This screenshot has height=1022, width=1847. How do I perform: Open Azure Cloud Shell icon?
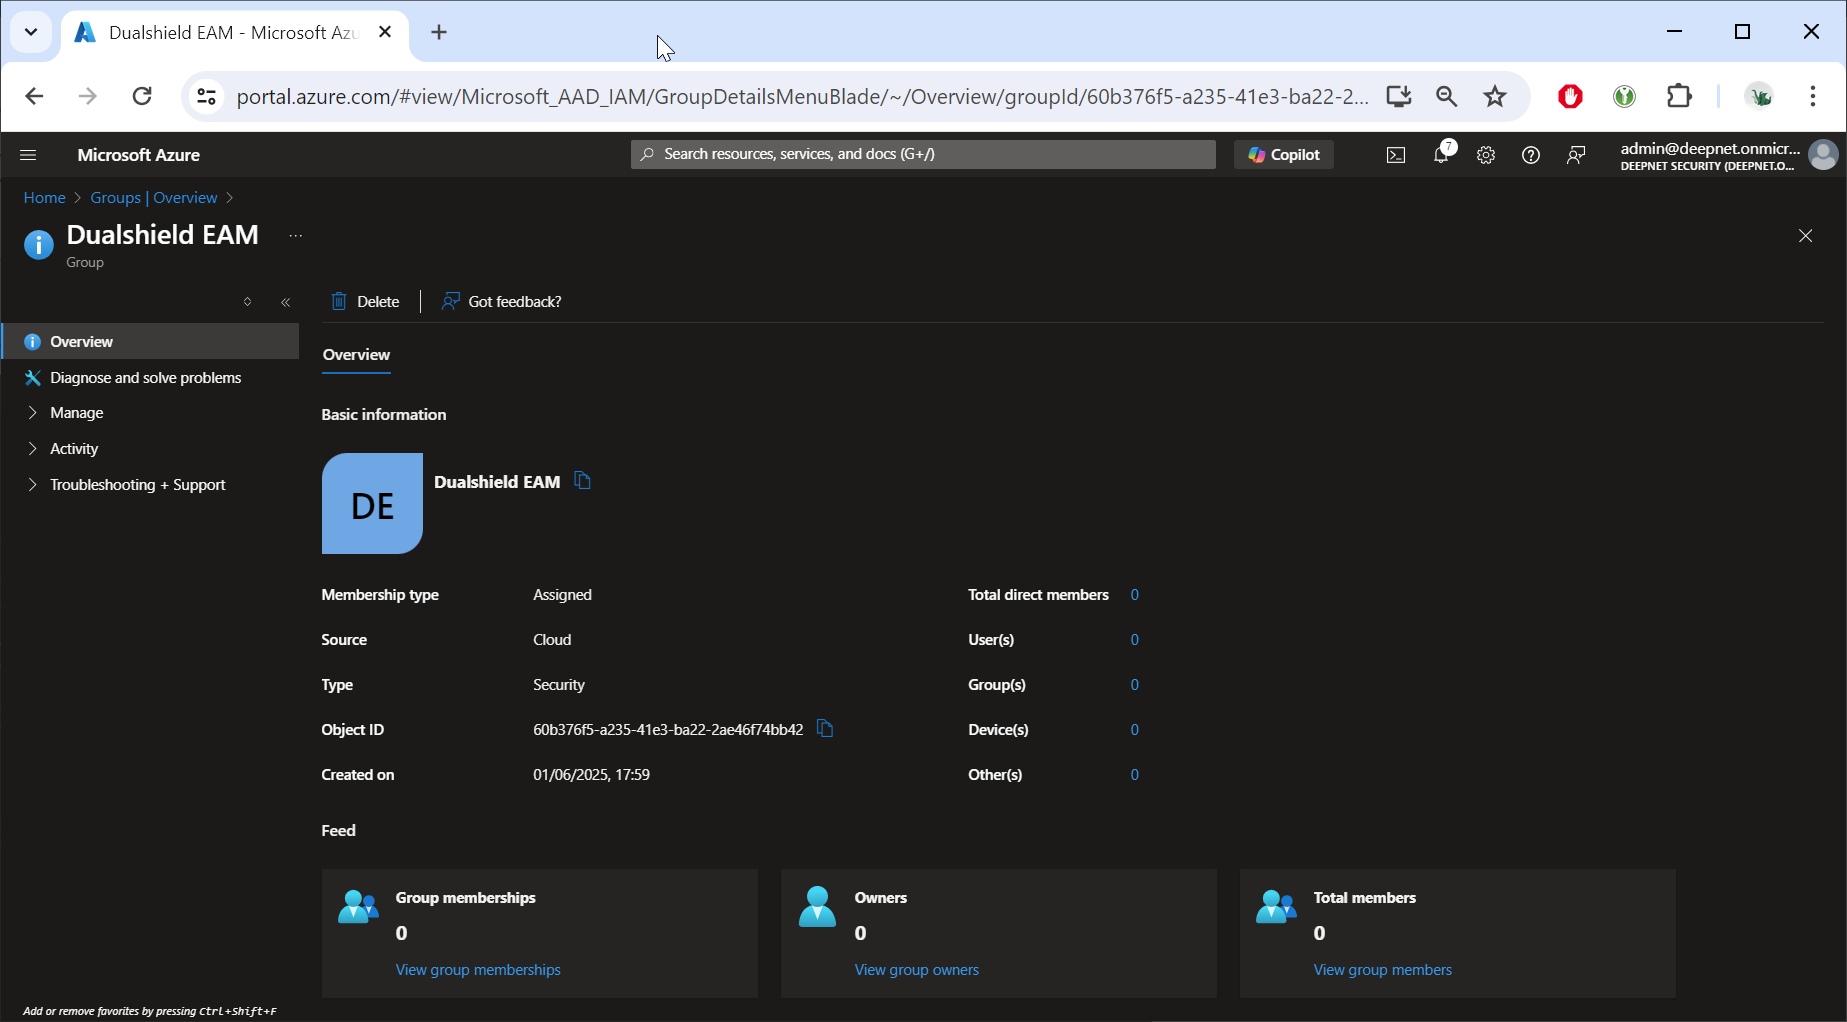click(x=1395, y=155)
